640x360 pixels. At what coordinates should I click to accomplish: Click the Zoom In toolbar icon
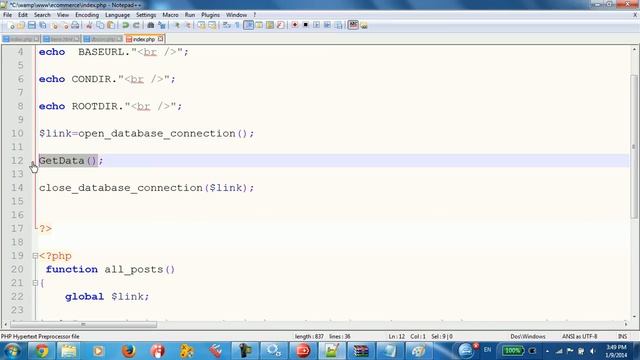177,25
